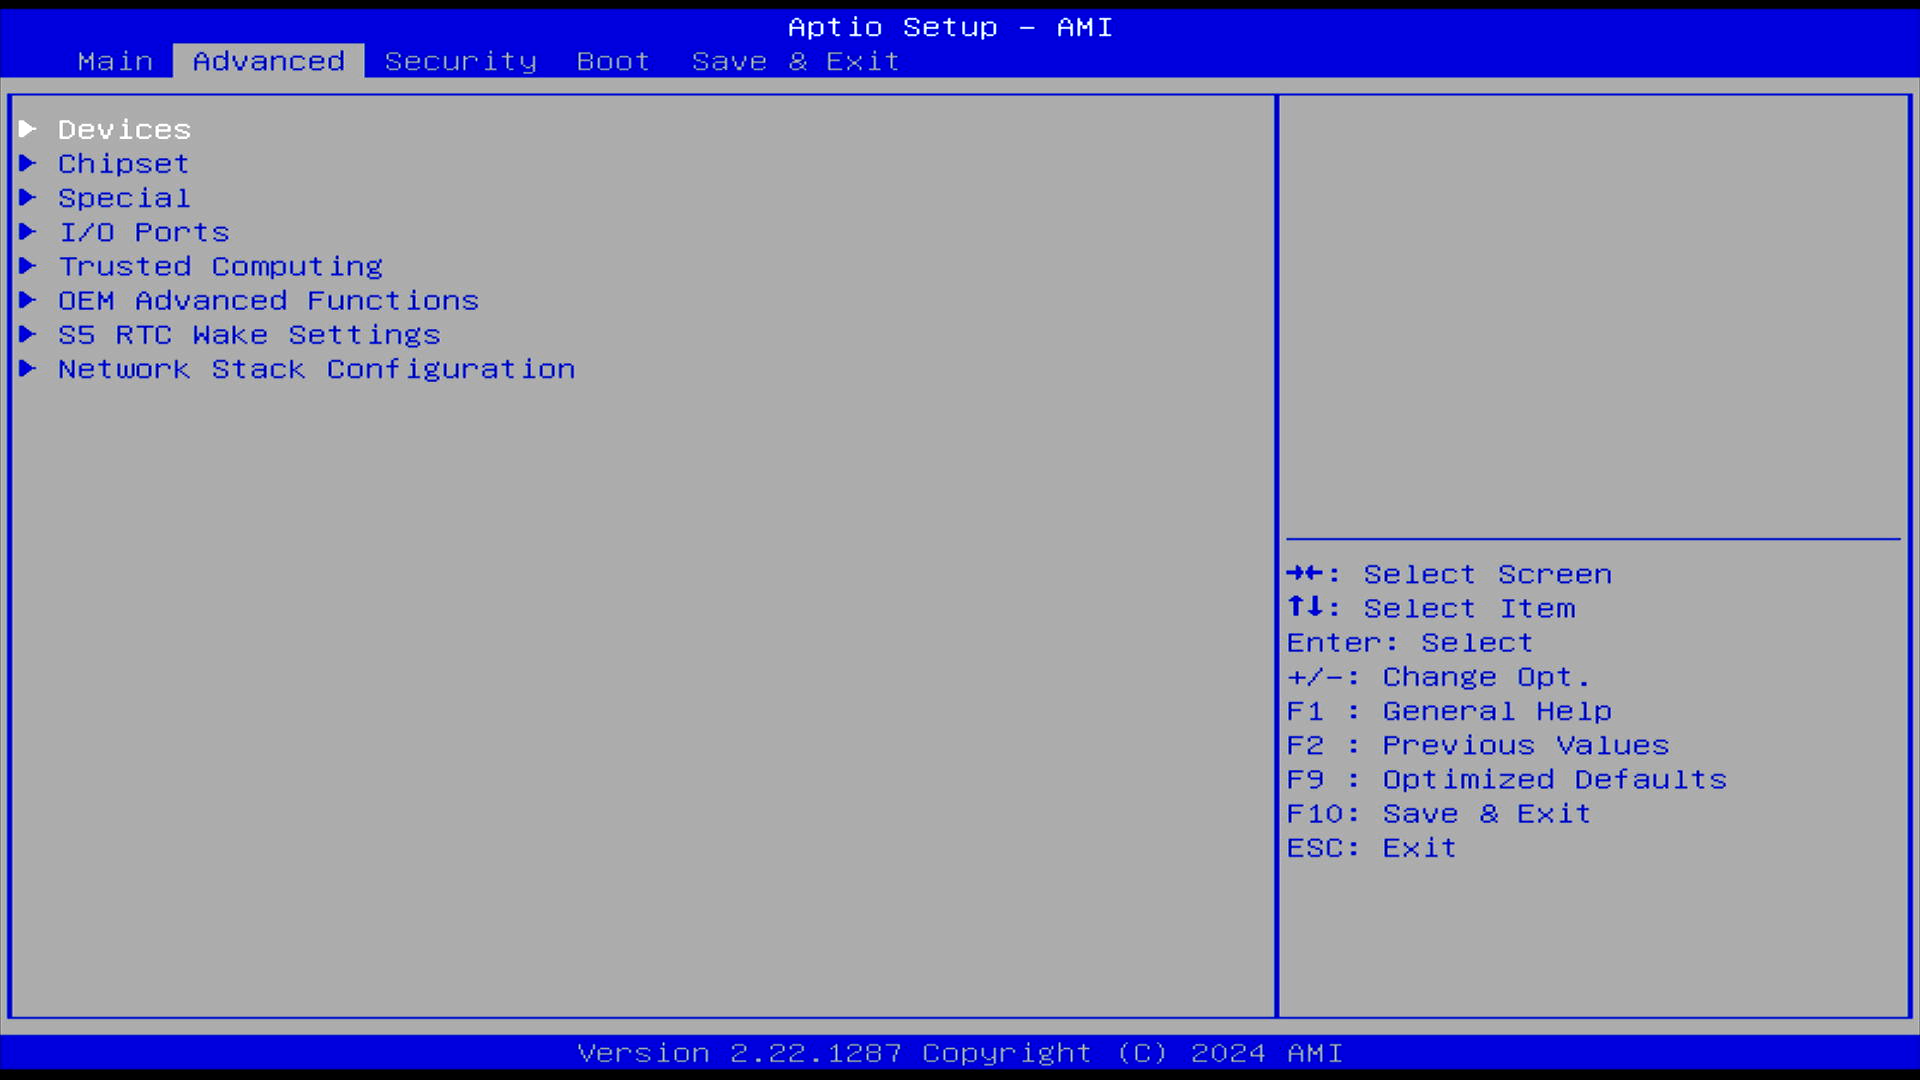Viewport: 1920px width, 1080px height.
Task: Click the arrow beside S5 RTC Wake Settings
Action: pyautogui.click(x=28, y=334)
